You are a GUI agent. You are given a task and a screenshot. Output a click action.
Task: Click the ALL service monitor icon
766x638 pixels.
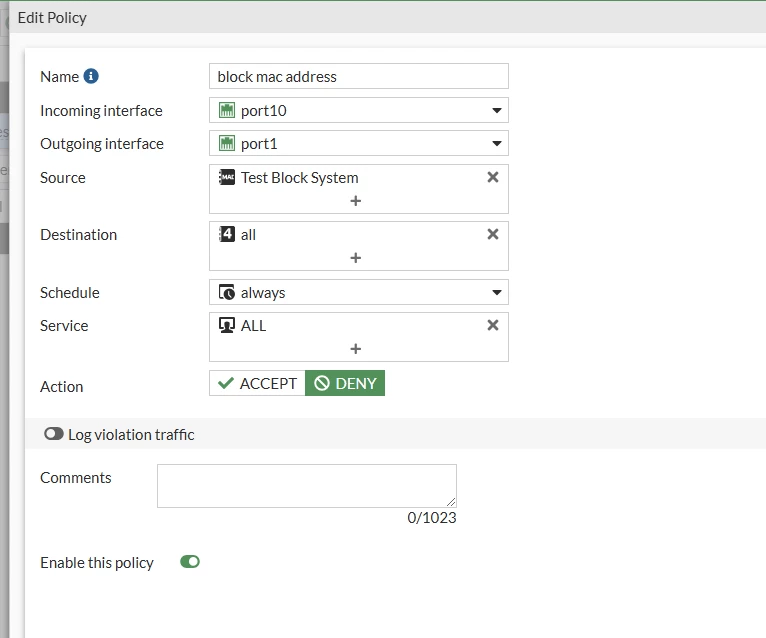[x=227, y=325]
